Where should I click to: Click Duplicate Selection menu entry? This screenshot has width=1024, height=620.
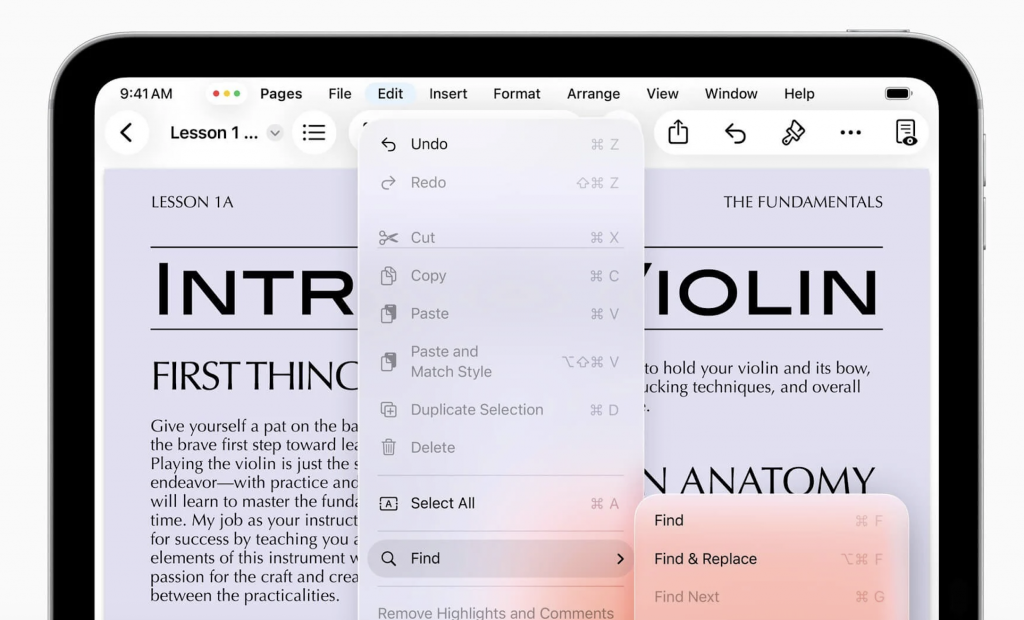pyautogui.click(x=476, y=410)
